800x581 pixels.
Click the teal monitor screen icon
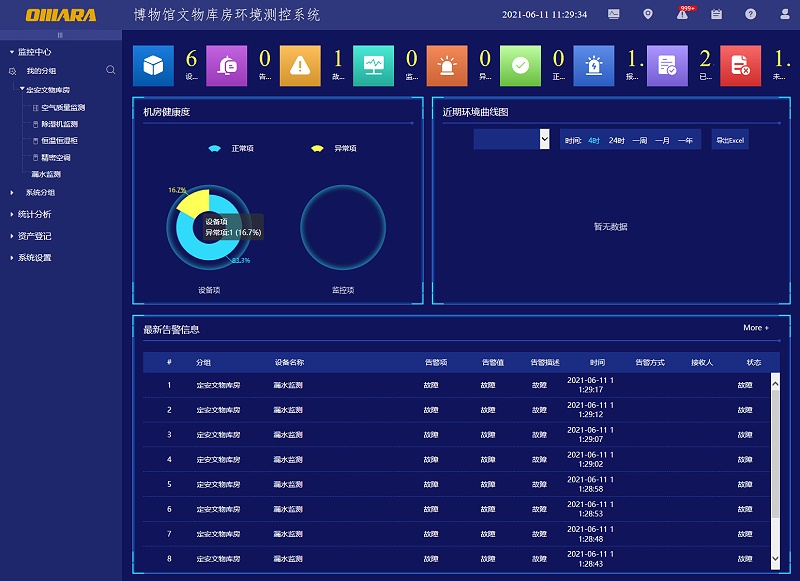pos(373,65)
